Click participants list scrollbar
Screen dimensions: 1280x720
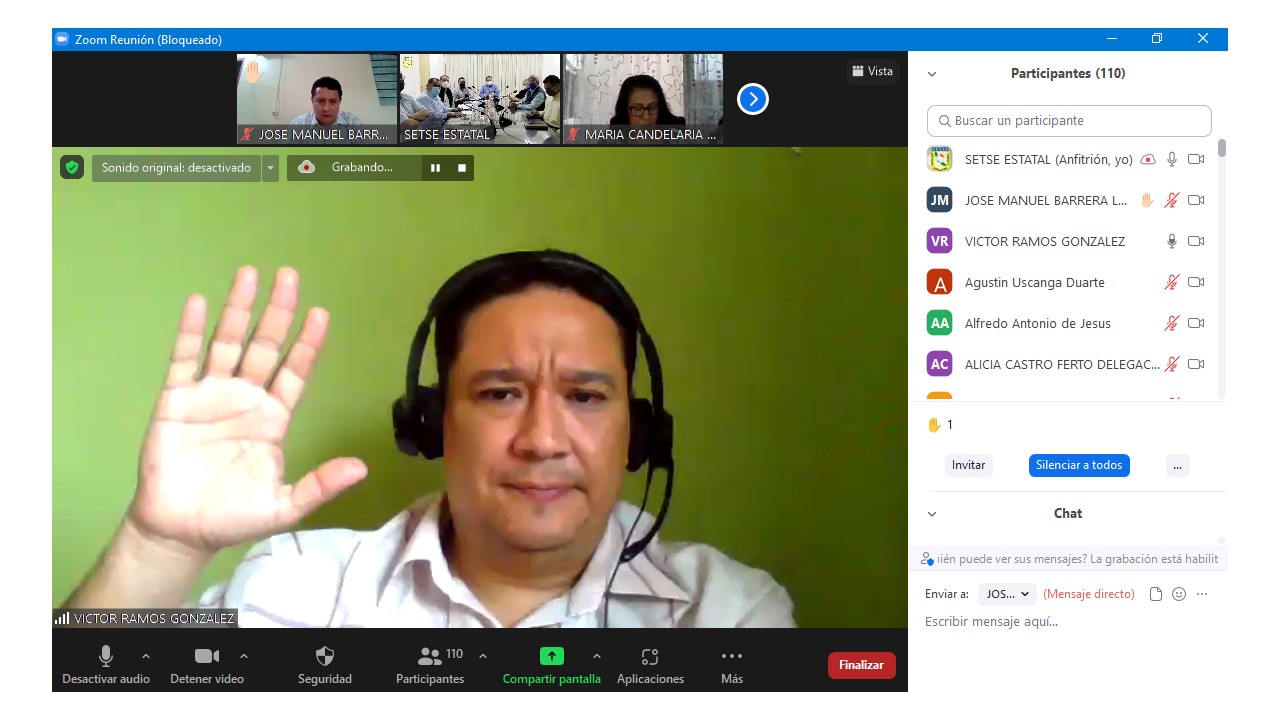coord(1222,148)
